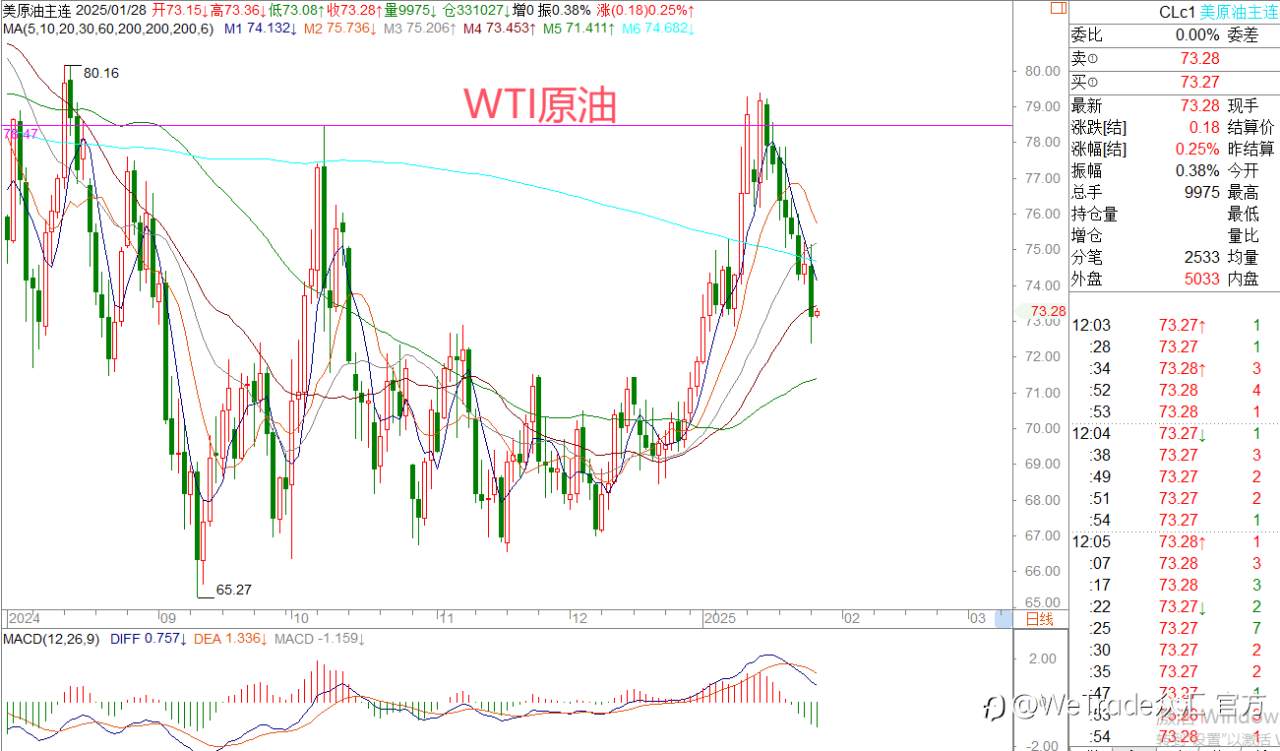Click the orange panel layout icon

tap(1057, 8)
